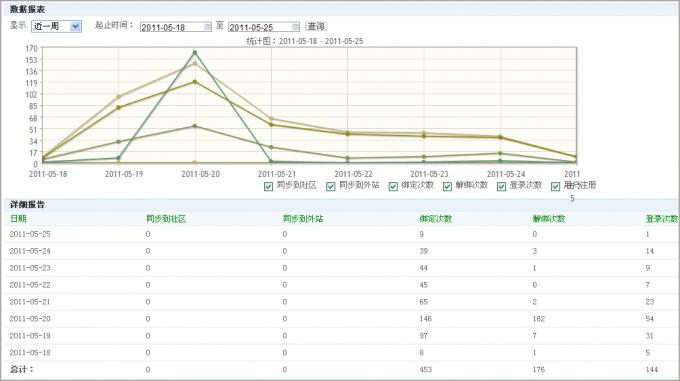Focus the end date field 2011-05-25
Screen dimensions: 680x381
point(260,27)
